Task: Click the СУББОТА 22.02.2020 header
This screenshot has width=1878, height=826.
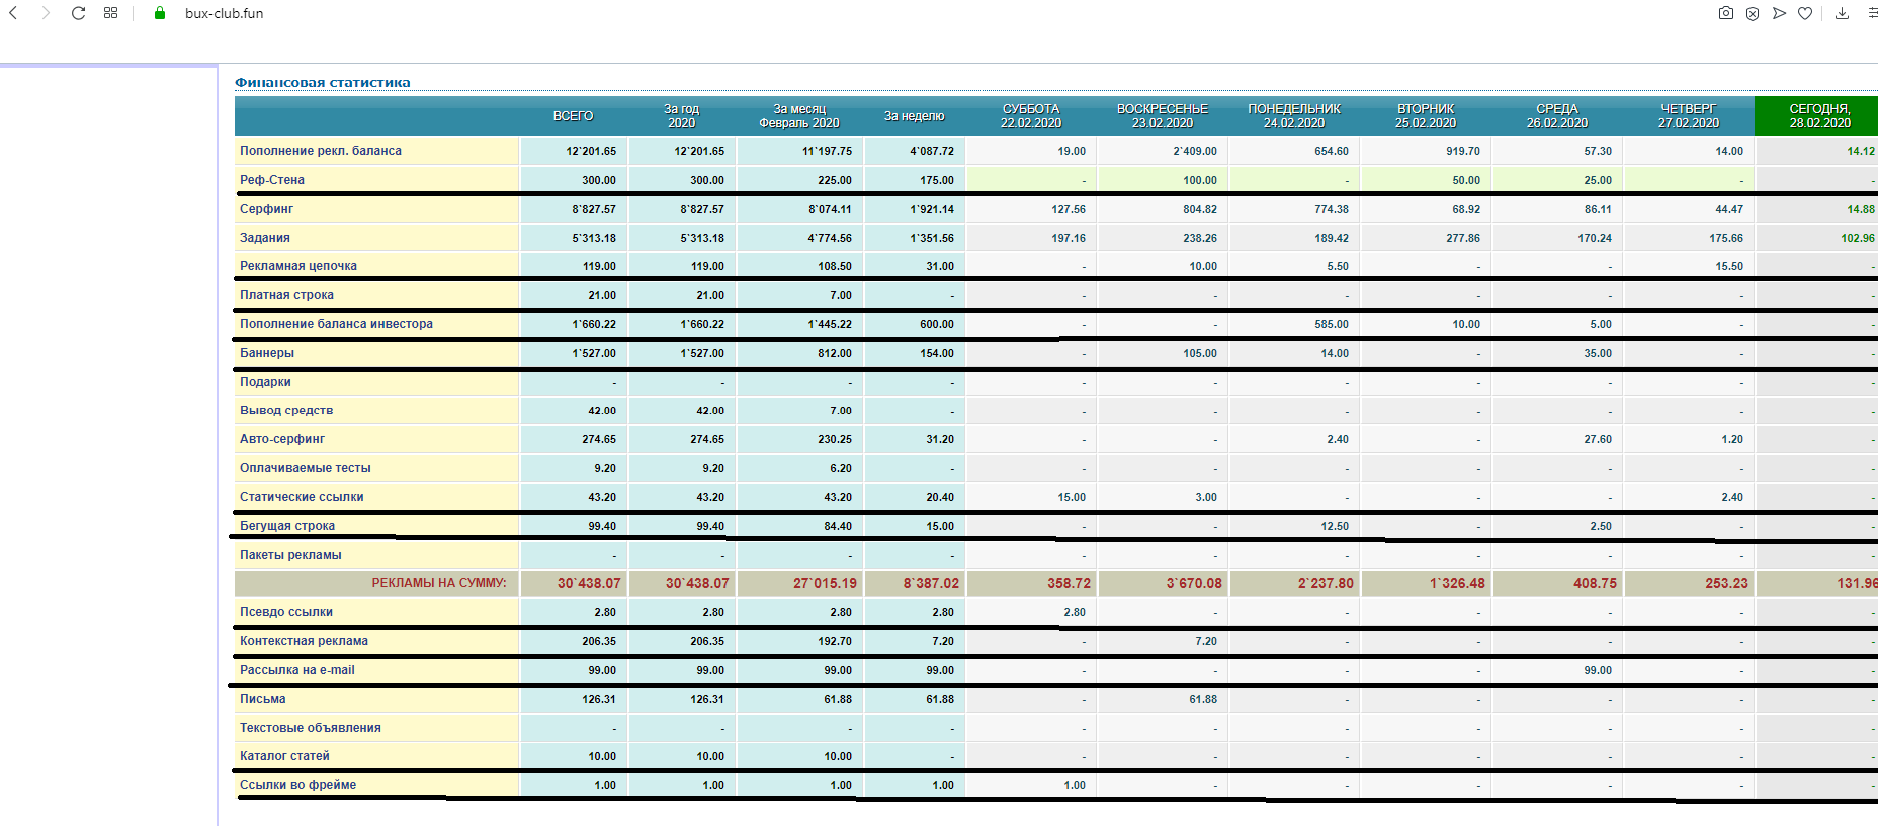Action: (1031, 116)
